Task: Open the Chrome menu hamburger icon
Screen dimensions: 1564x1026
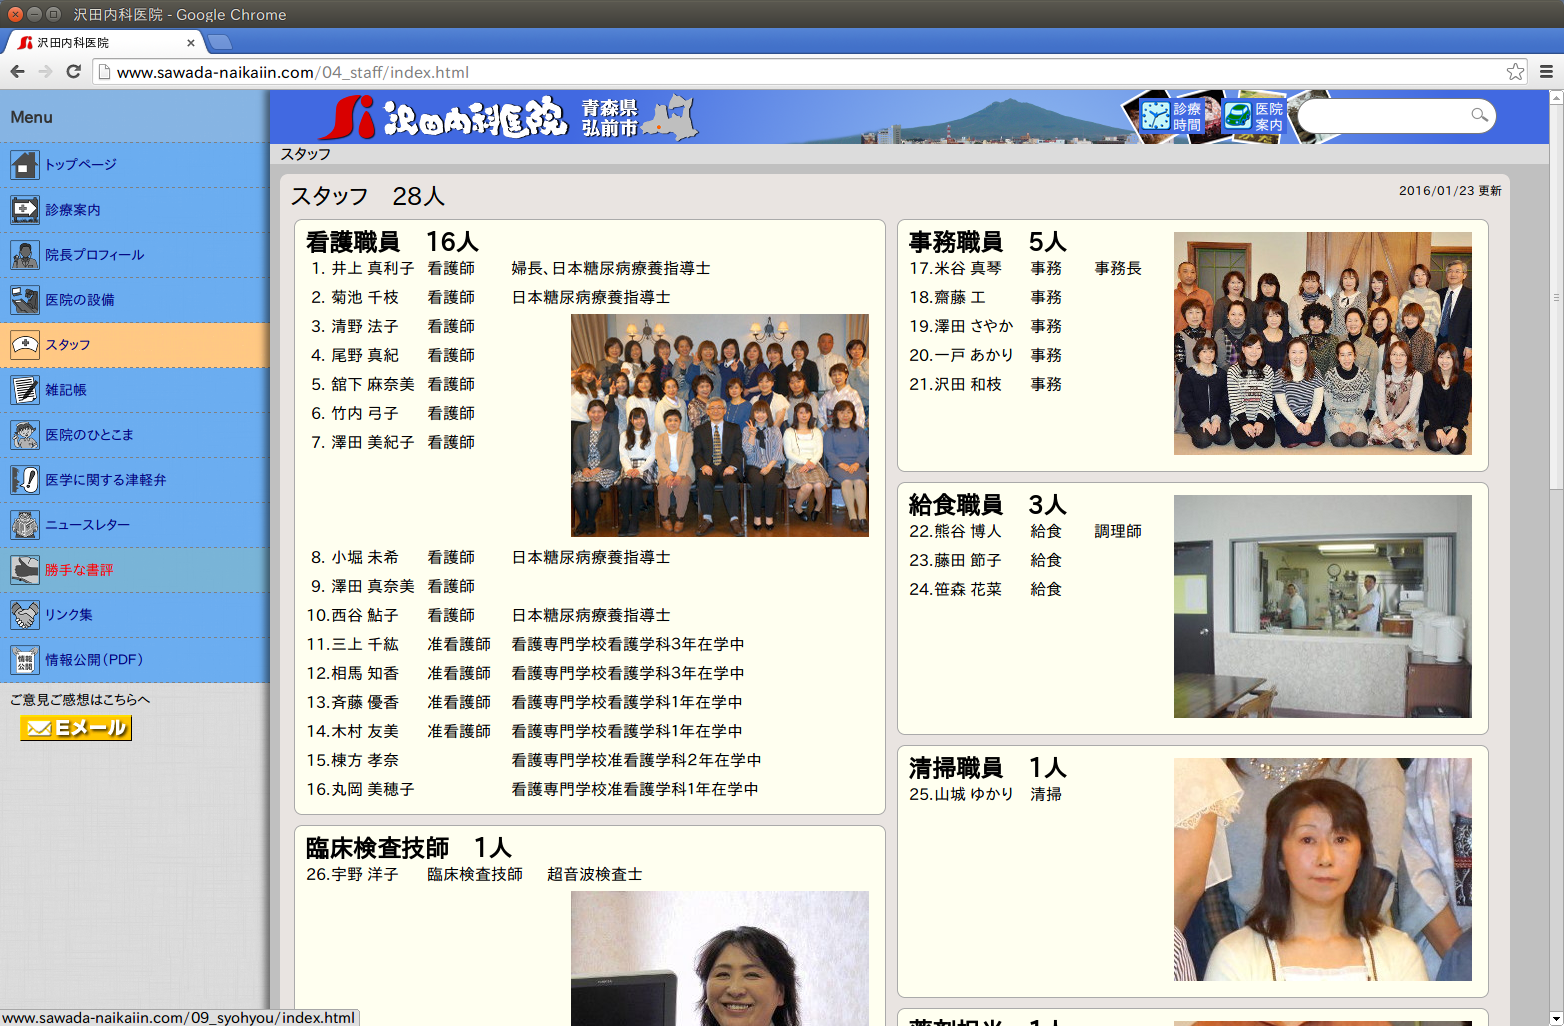Action: coord(1546,72)
